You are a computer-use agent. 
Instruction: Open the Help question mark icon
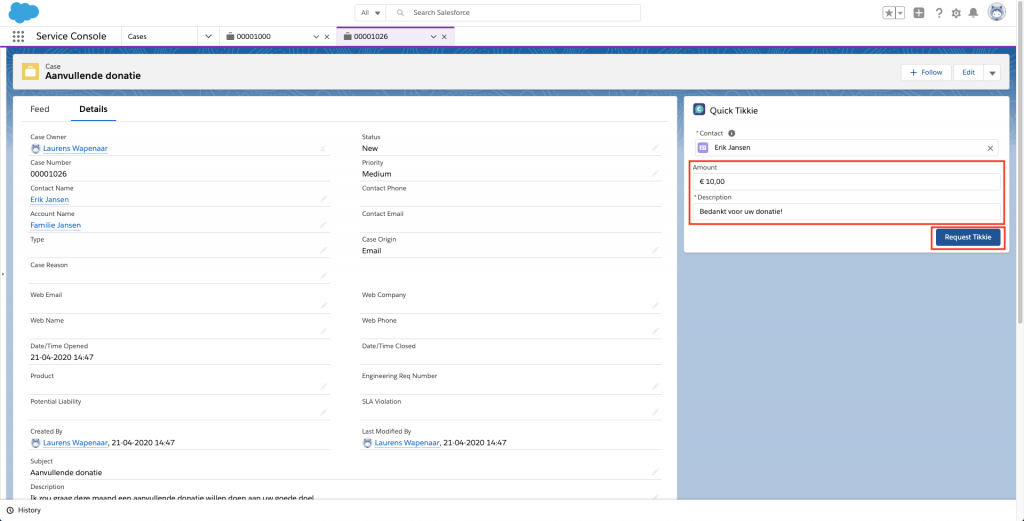pos(939,13)
